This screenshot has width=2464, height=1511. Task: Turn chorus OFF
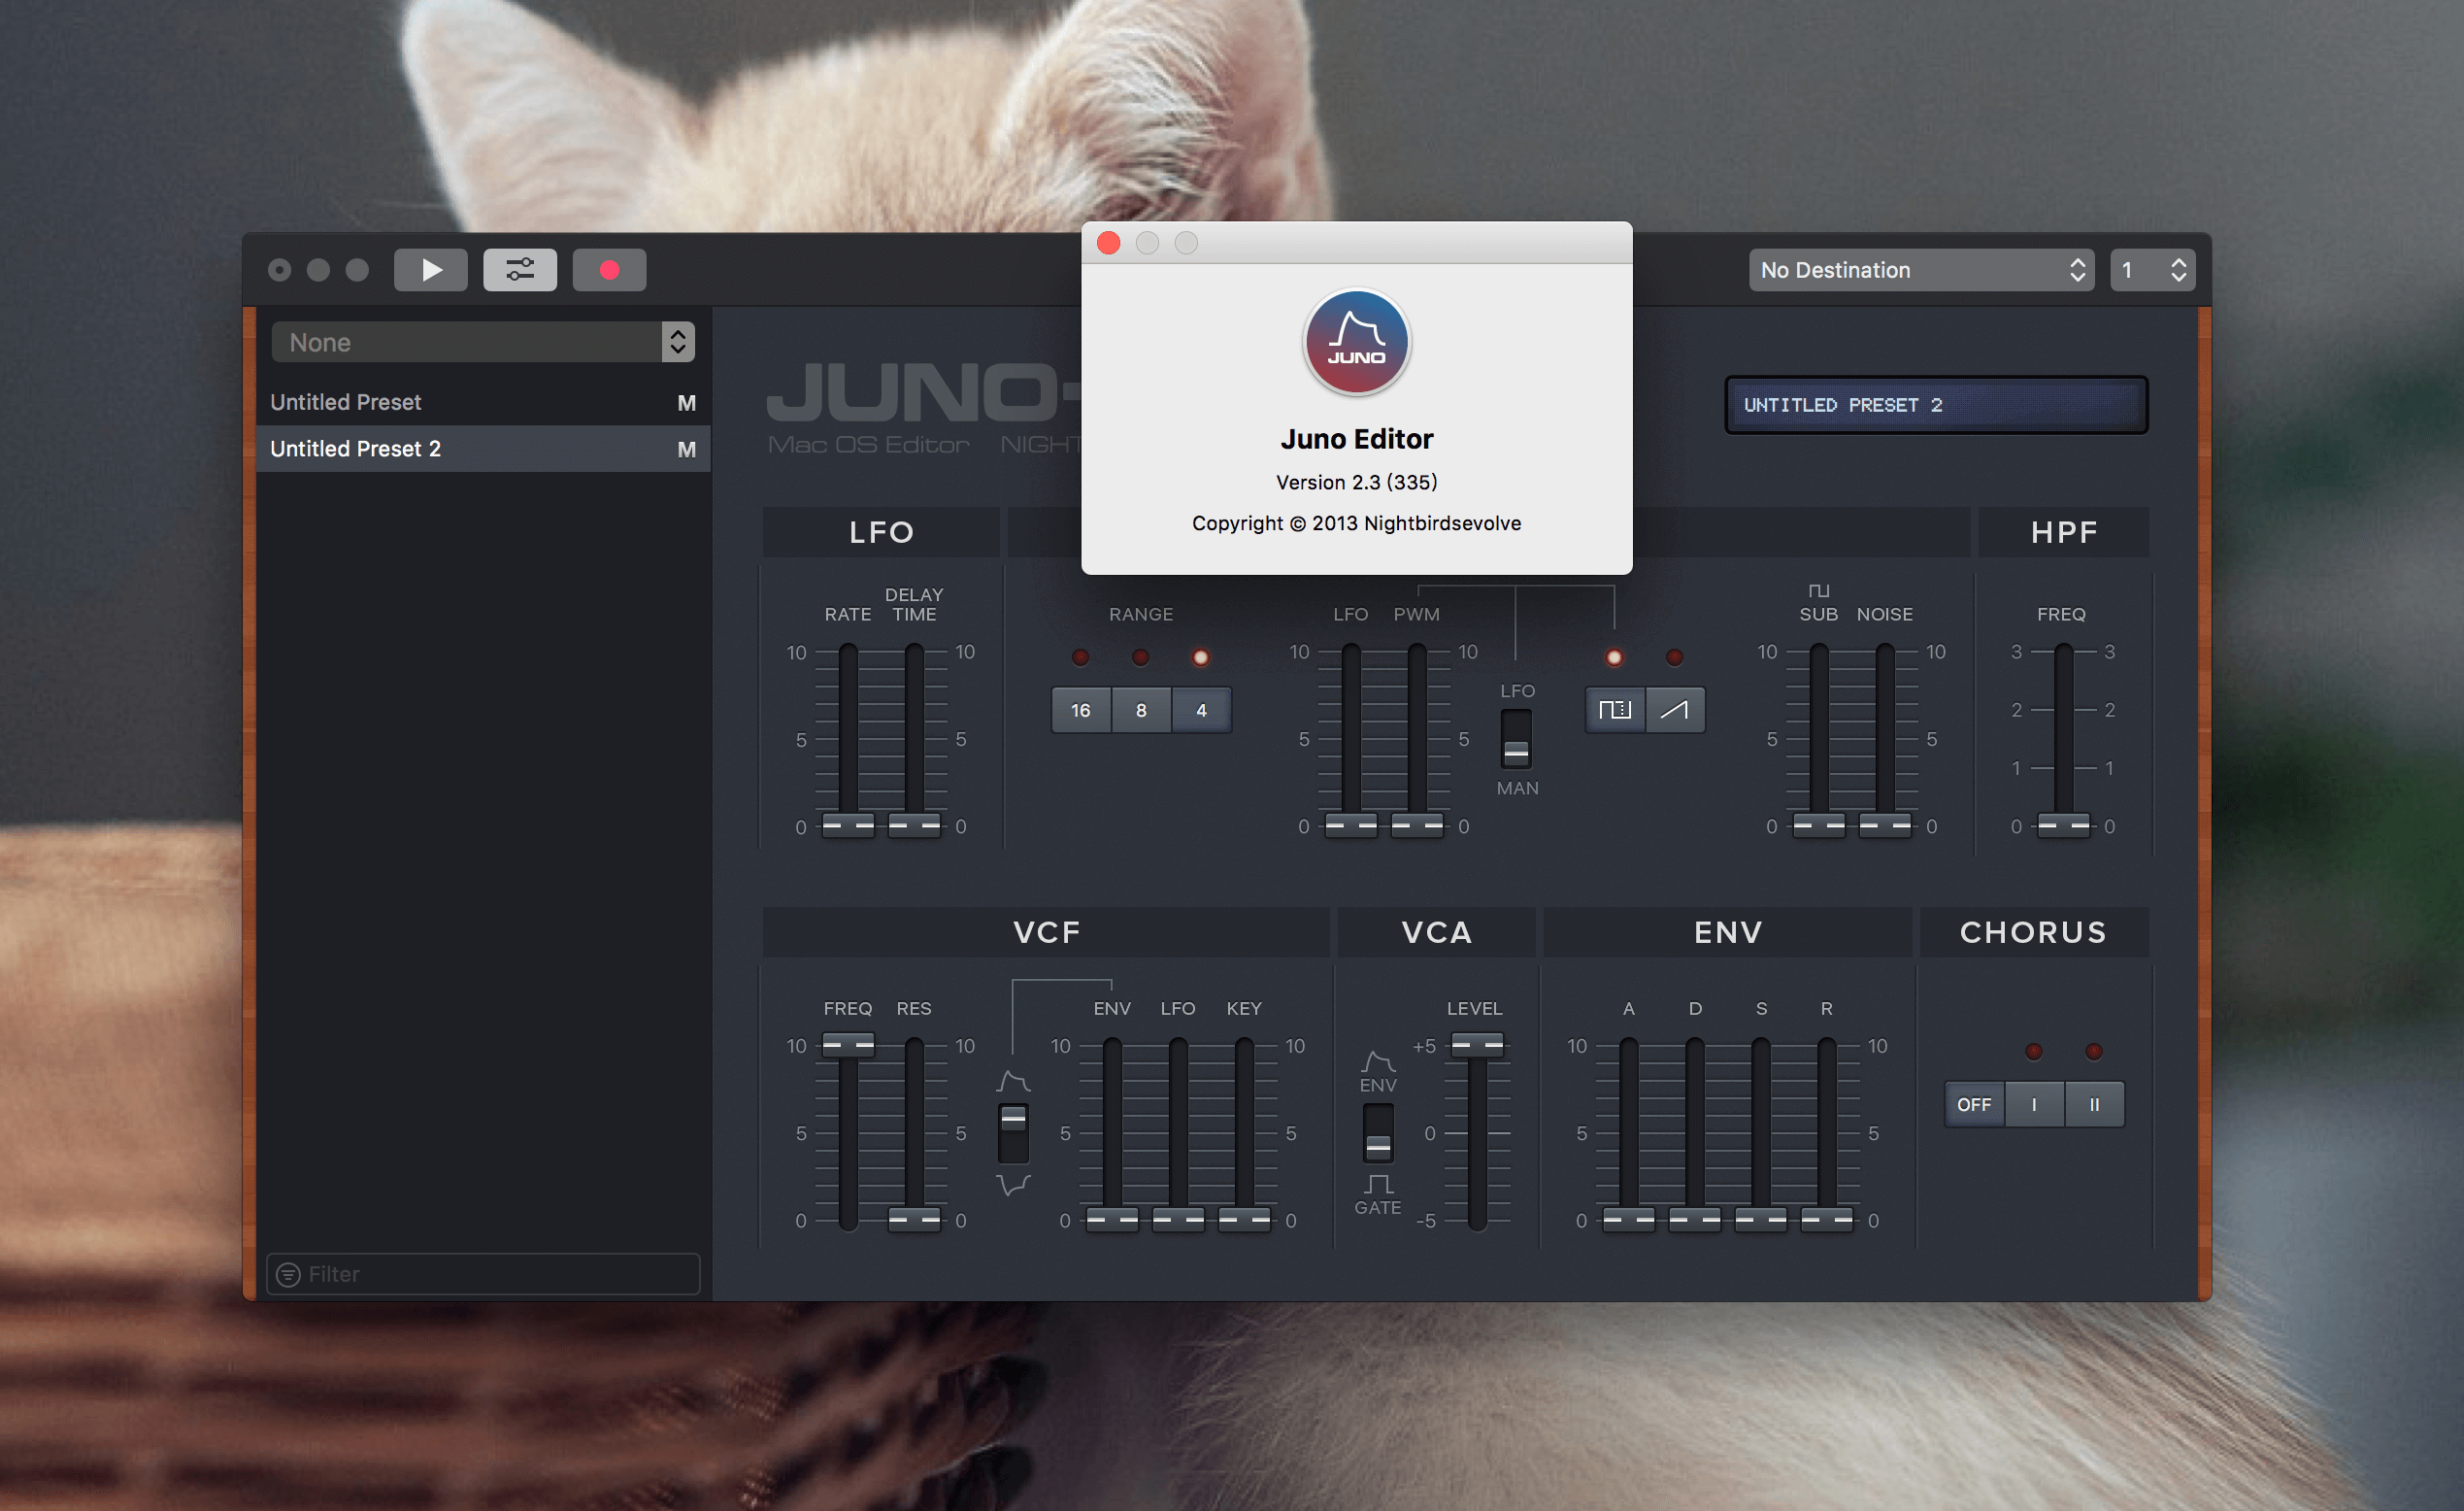pyautogui.click(x=1974, y=1104)
